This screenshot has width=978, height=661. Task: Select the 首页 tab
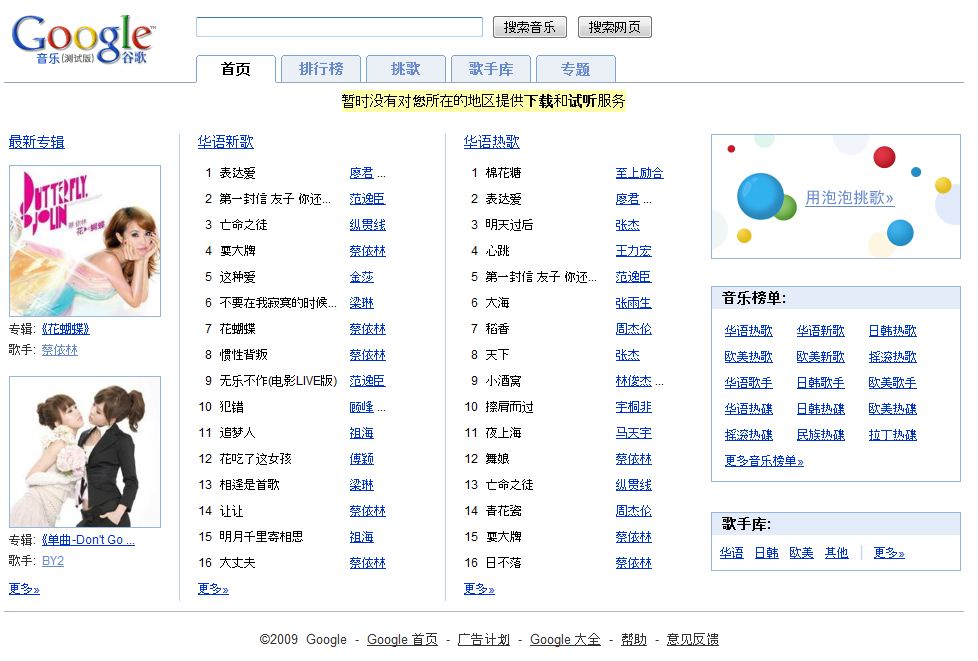(x=236, y=69)
